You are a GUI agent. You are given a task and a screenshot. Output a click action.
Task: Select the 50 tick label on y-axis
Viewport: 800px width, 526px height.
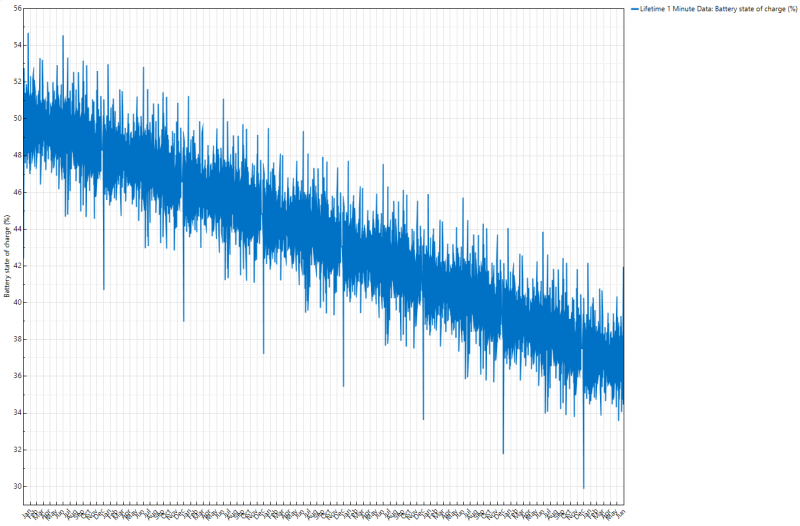(17, 118)
